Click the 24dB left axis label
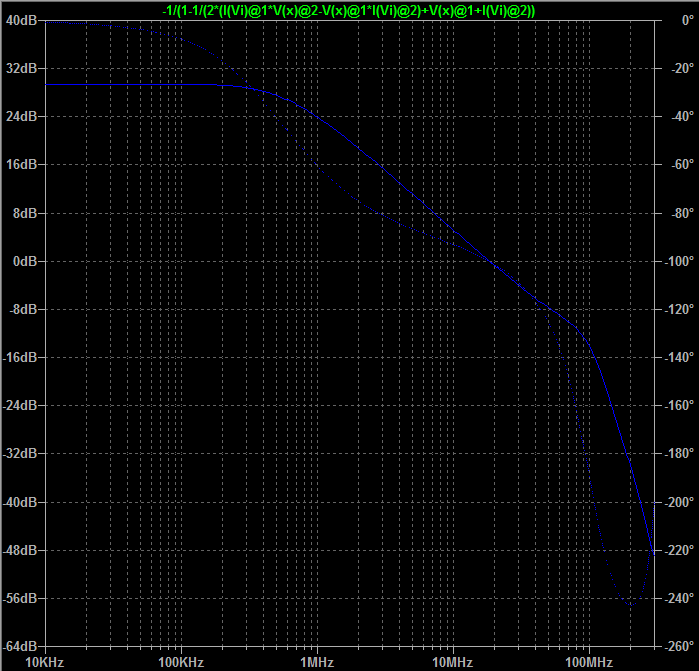This screenshot has width=699, height=671. [x=21, y=116]
